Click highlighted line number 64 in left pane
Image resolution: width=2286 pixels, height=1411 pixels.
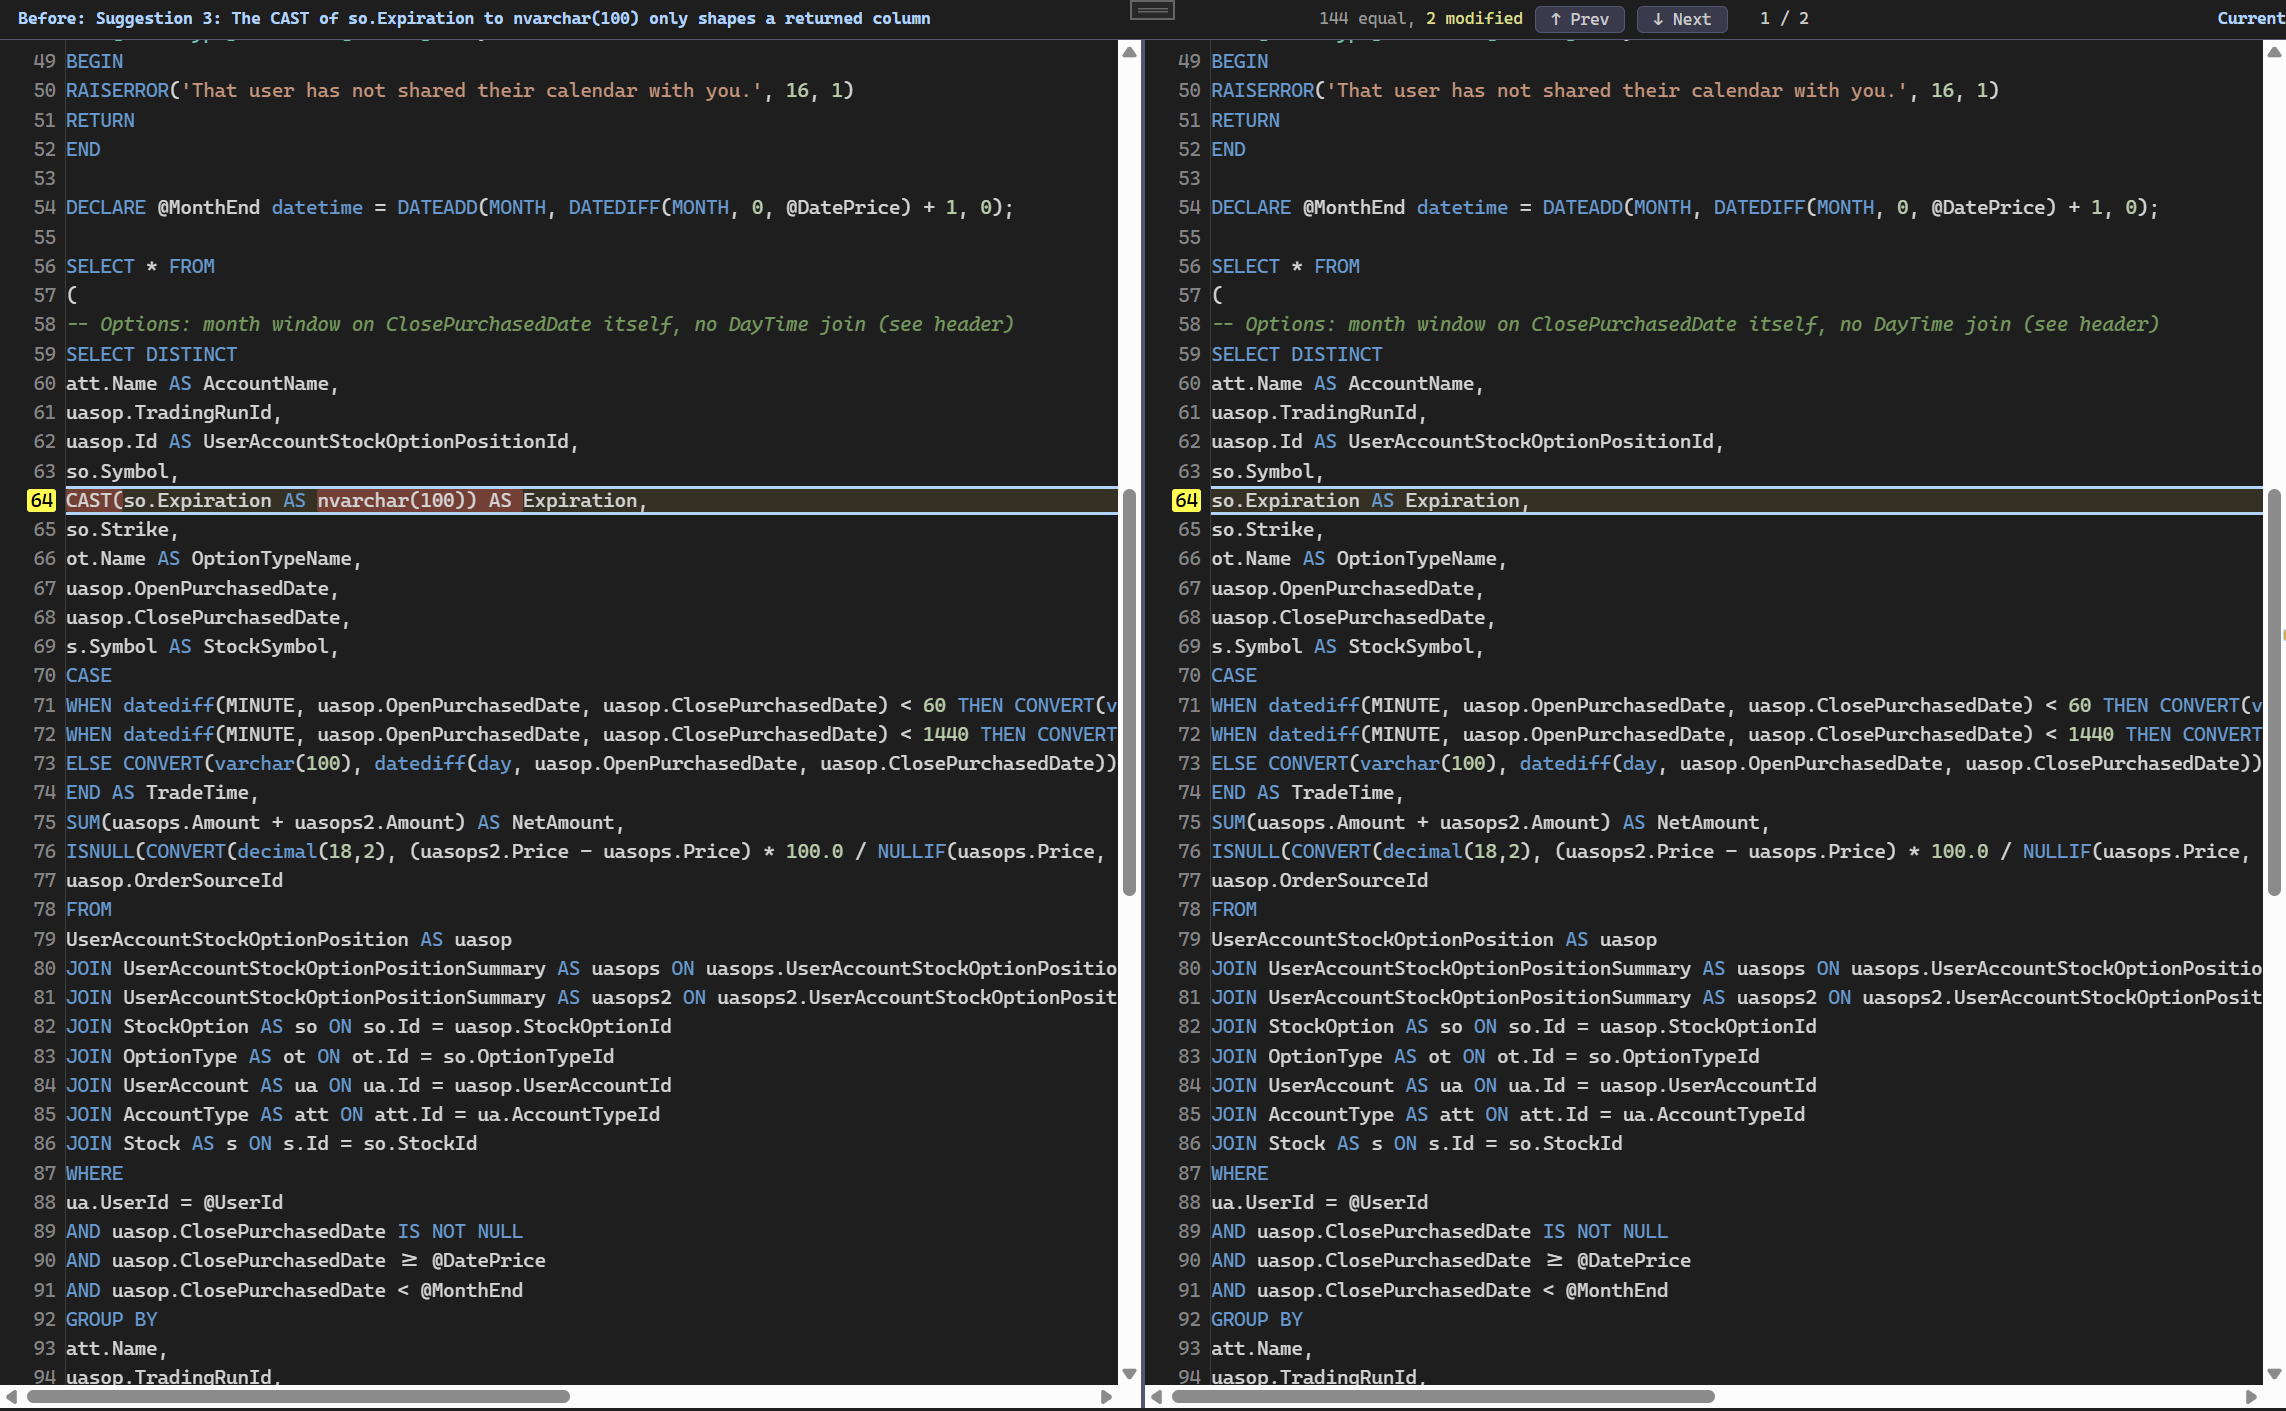point(41,500)
